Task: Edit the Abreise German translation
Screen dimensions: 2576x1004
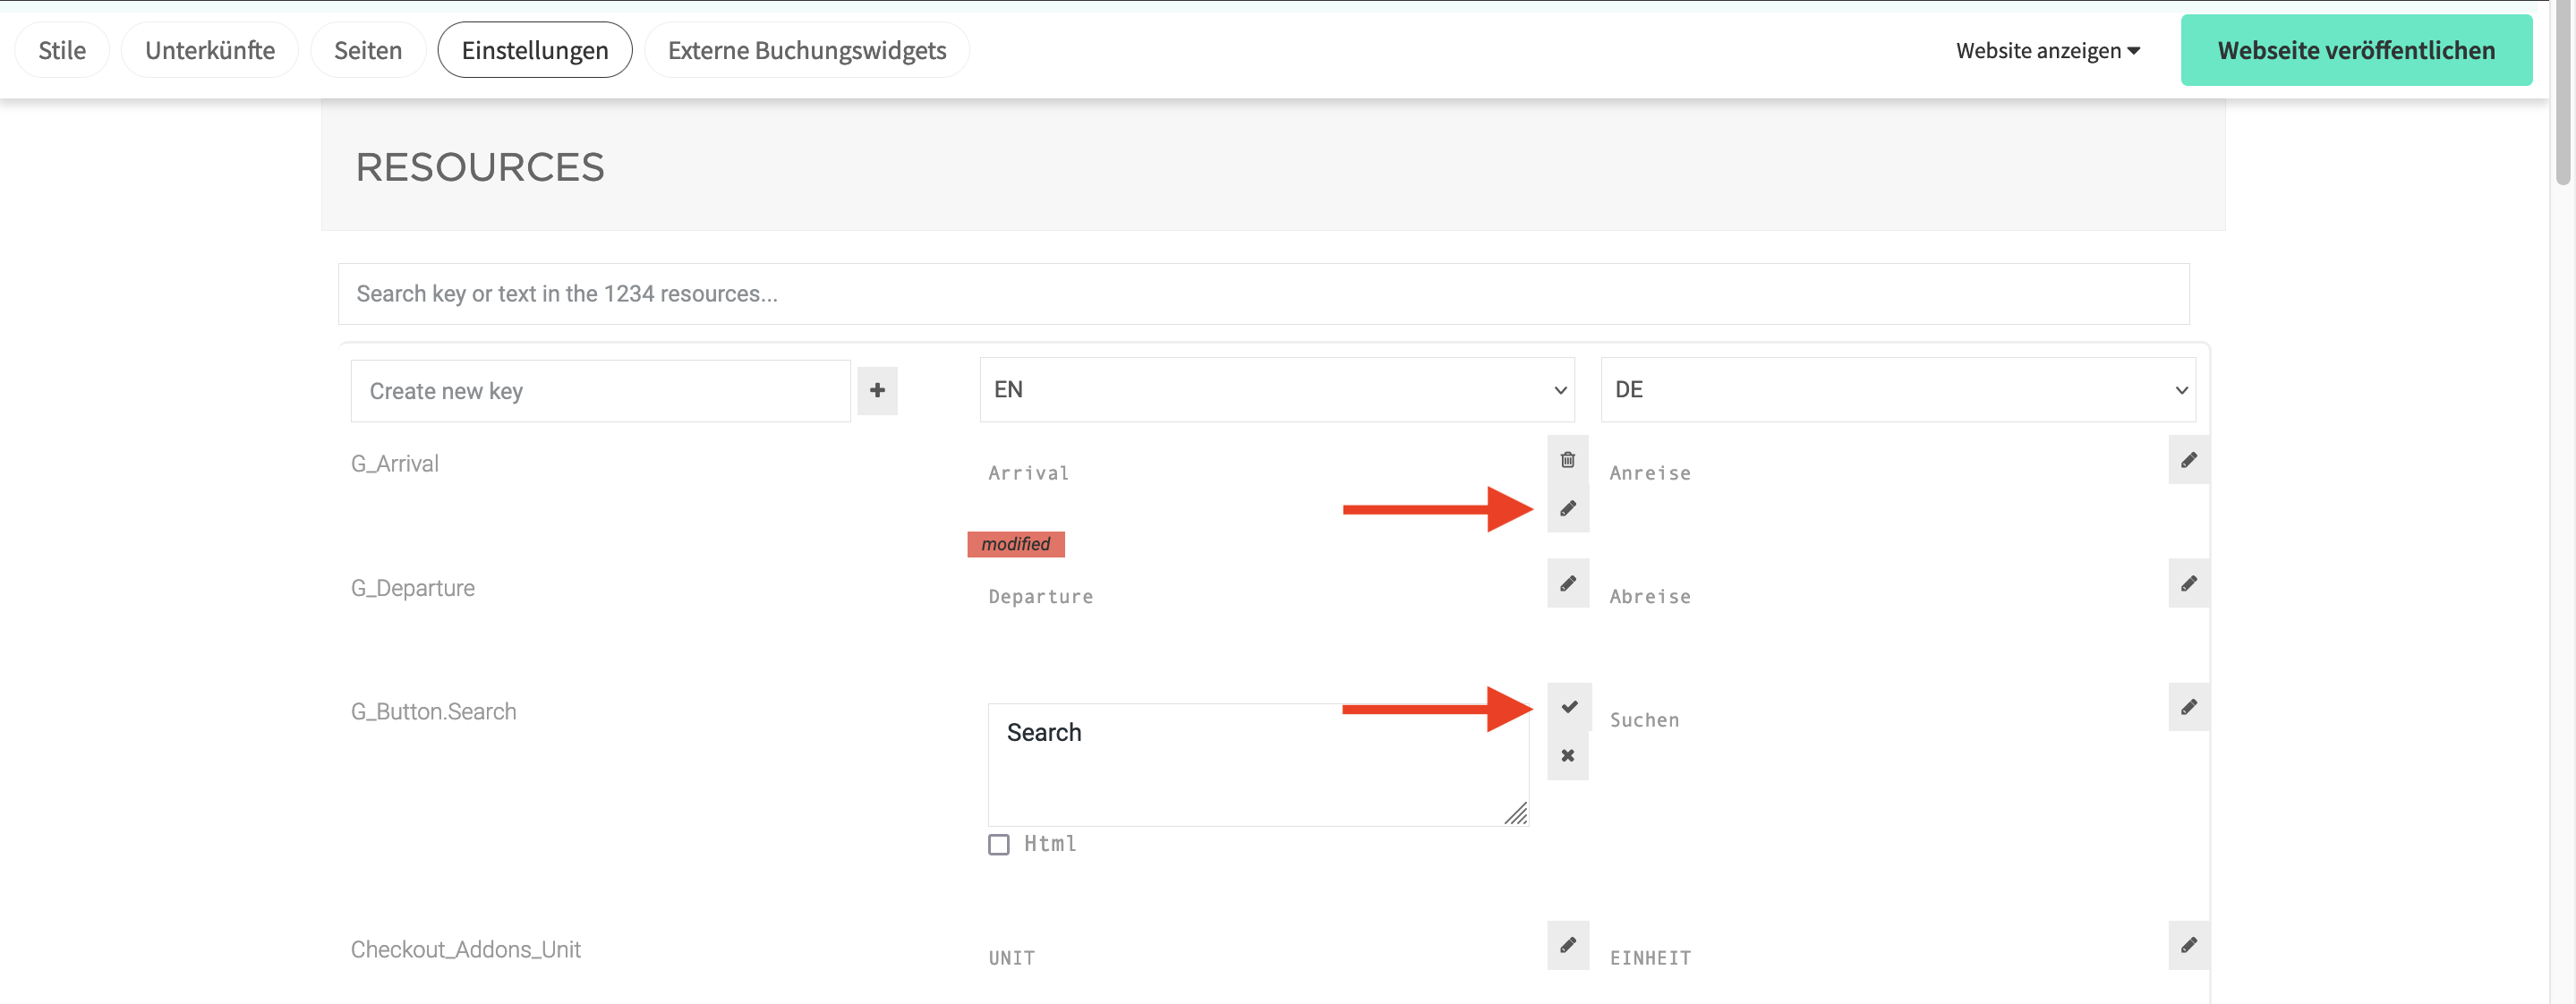Action: [2189, 583]
